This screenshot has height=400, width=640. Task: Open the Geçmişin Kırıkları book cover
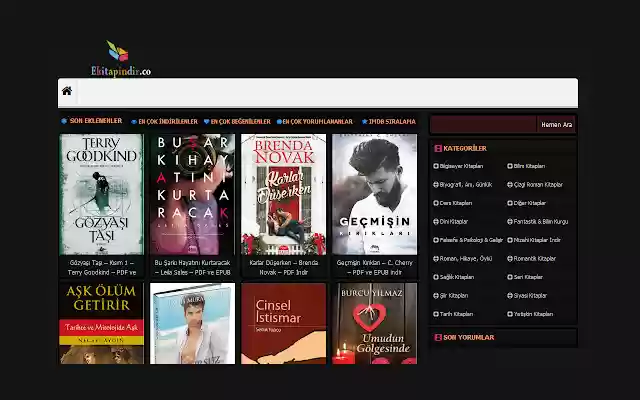[x=375, y=195]
